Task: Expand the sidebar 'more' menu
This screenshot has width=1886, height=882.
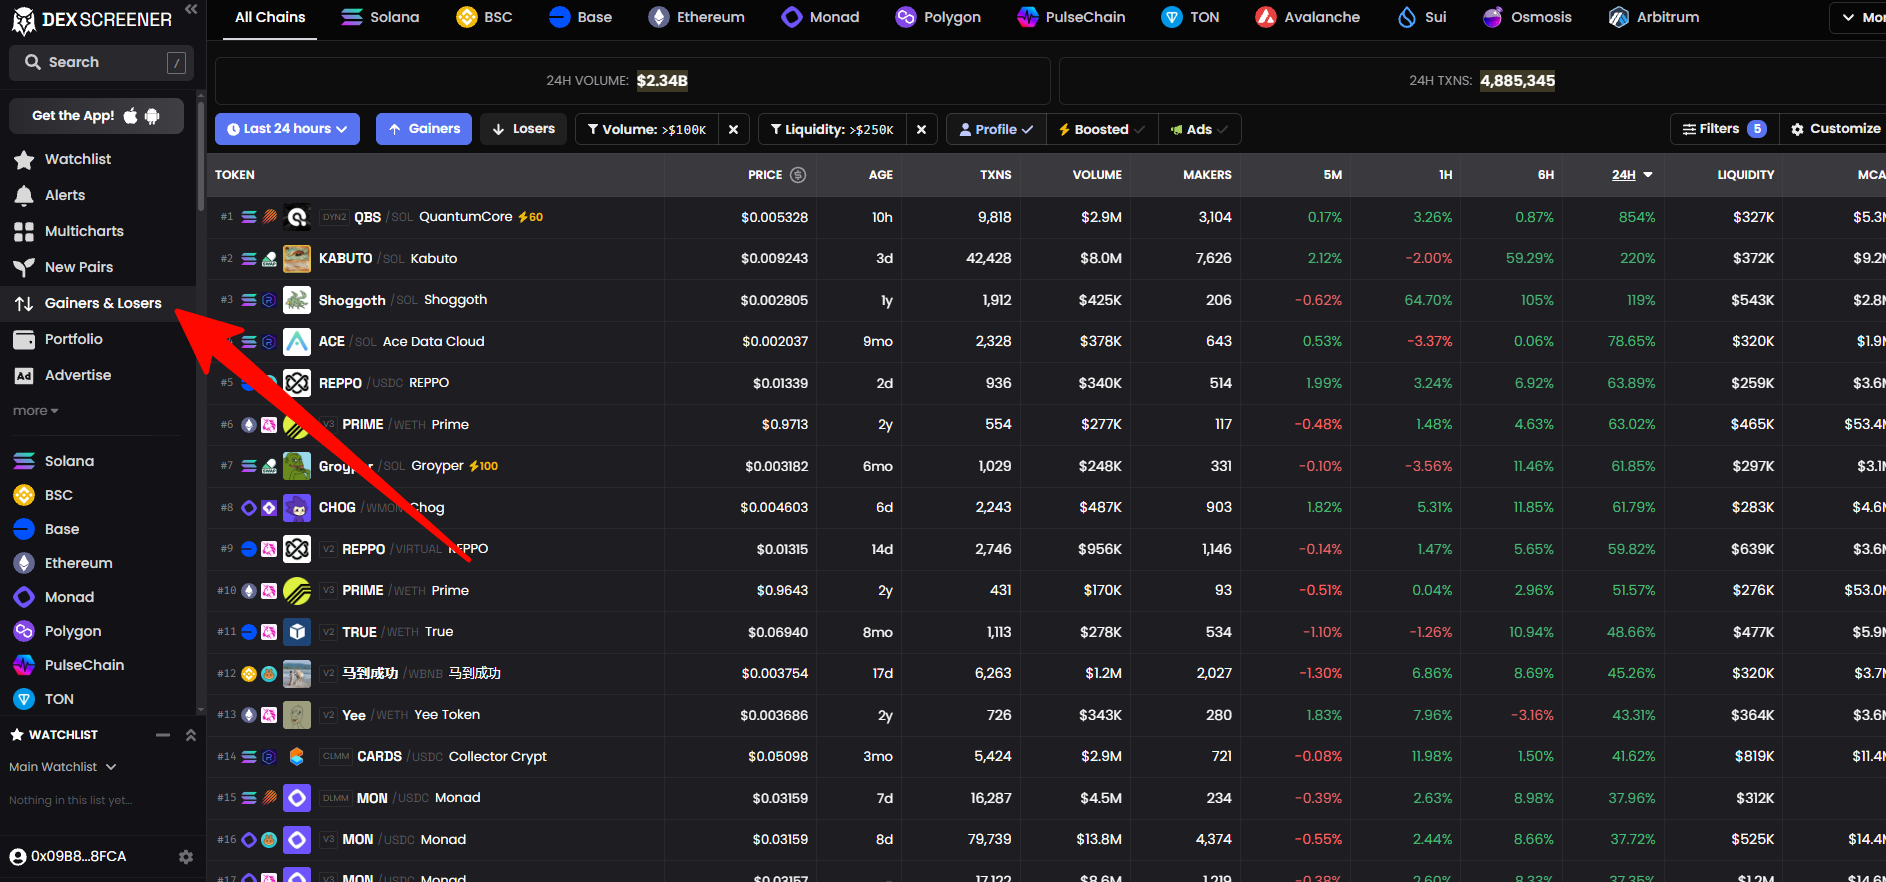Action: 35,411
